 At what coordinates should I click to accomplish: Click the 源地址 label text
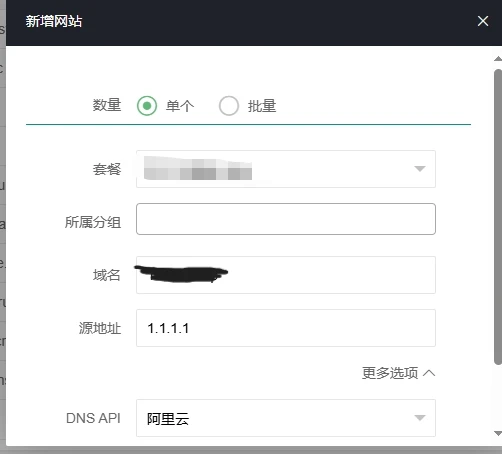click(100, 328)
